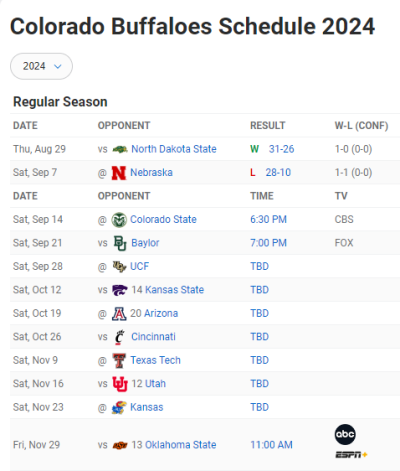Click the Arizona A logo
The width and height of the screenshot is (400, 471).
tap(119, 314)
